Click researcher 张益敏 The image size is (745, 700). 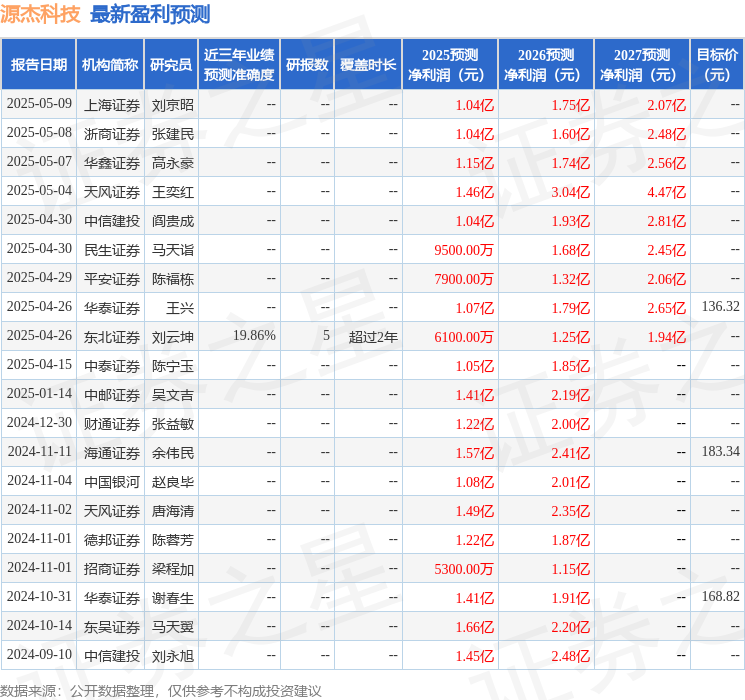[x=172, y=424]
